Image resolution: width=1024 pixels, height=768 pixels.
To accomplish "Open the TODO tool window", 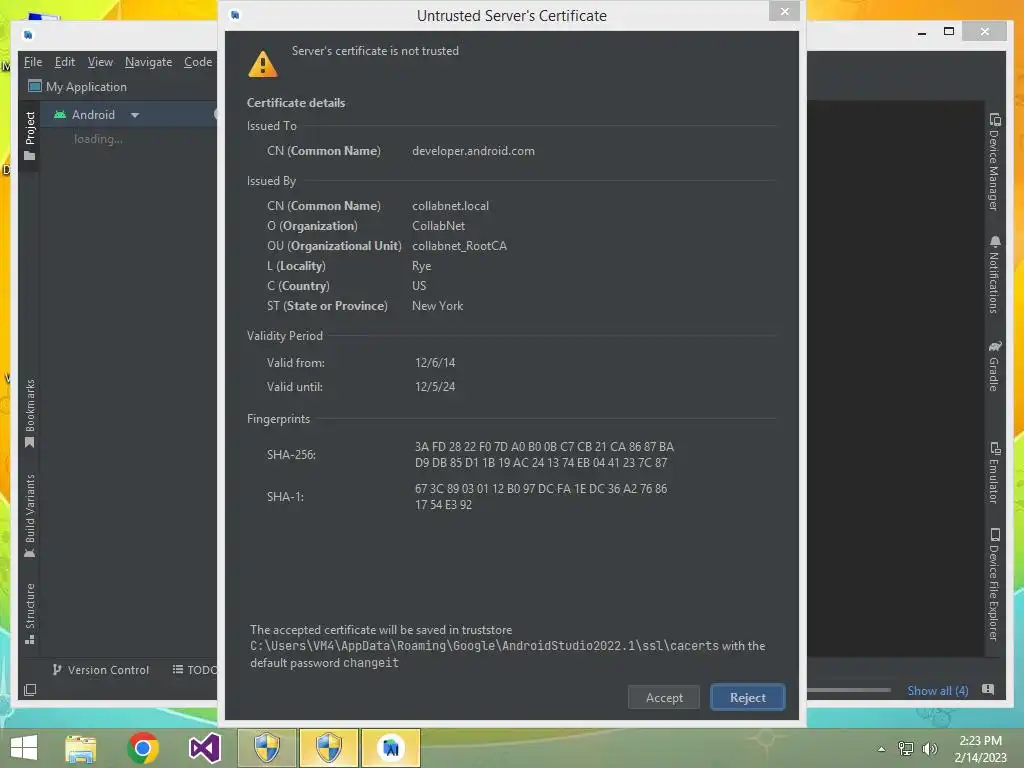I will pos(195,670).
